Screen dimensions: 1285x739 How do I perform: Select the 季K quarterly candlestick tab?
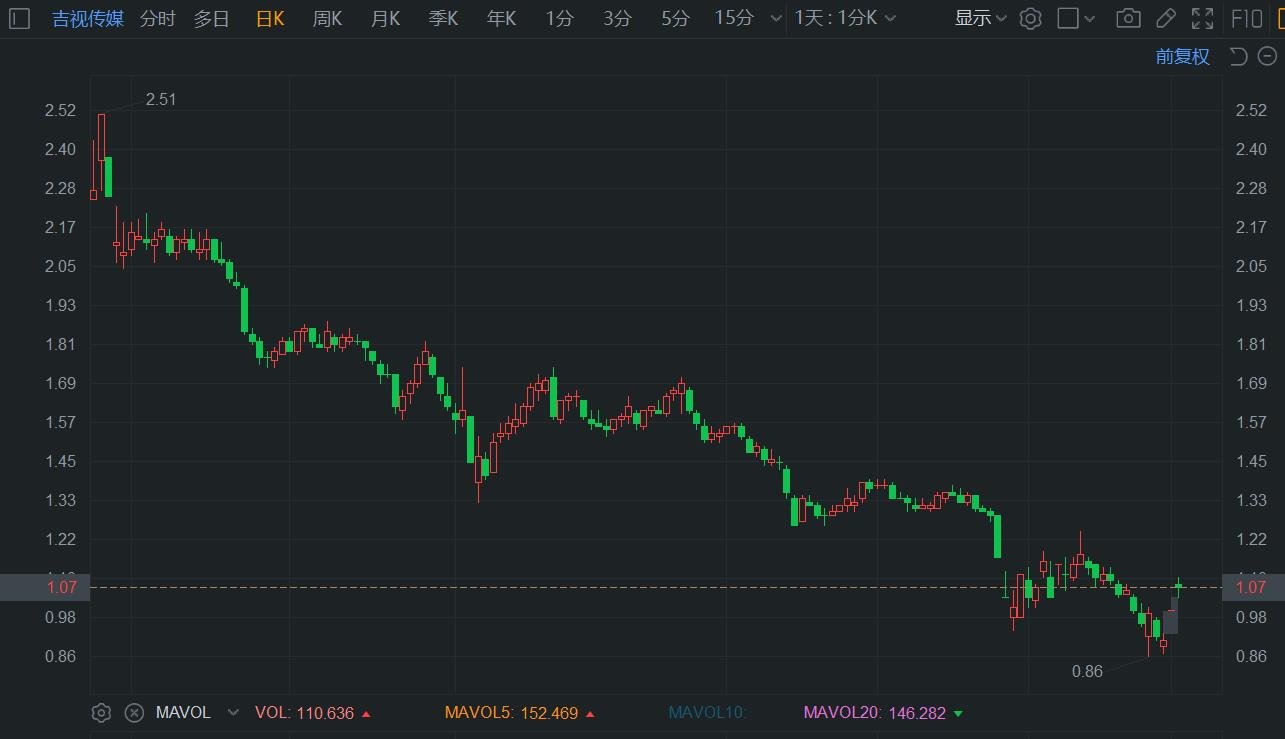click(x=443, y=18)
